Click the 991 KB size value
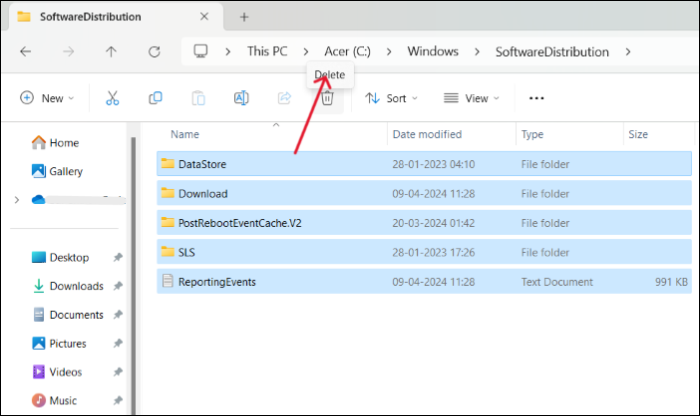The image size is (700, 416). tap(671, 282)
